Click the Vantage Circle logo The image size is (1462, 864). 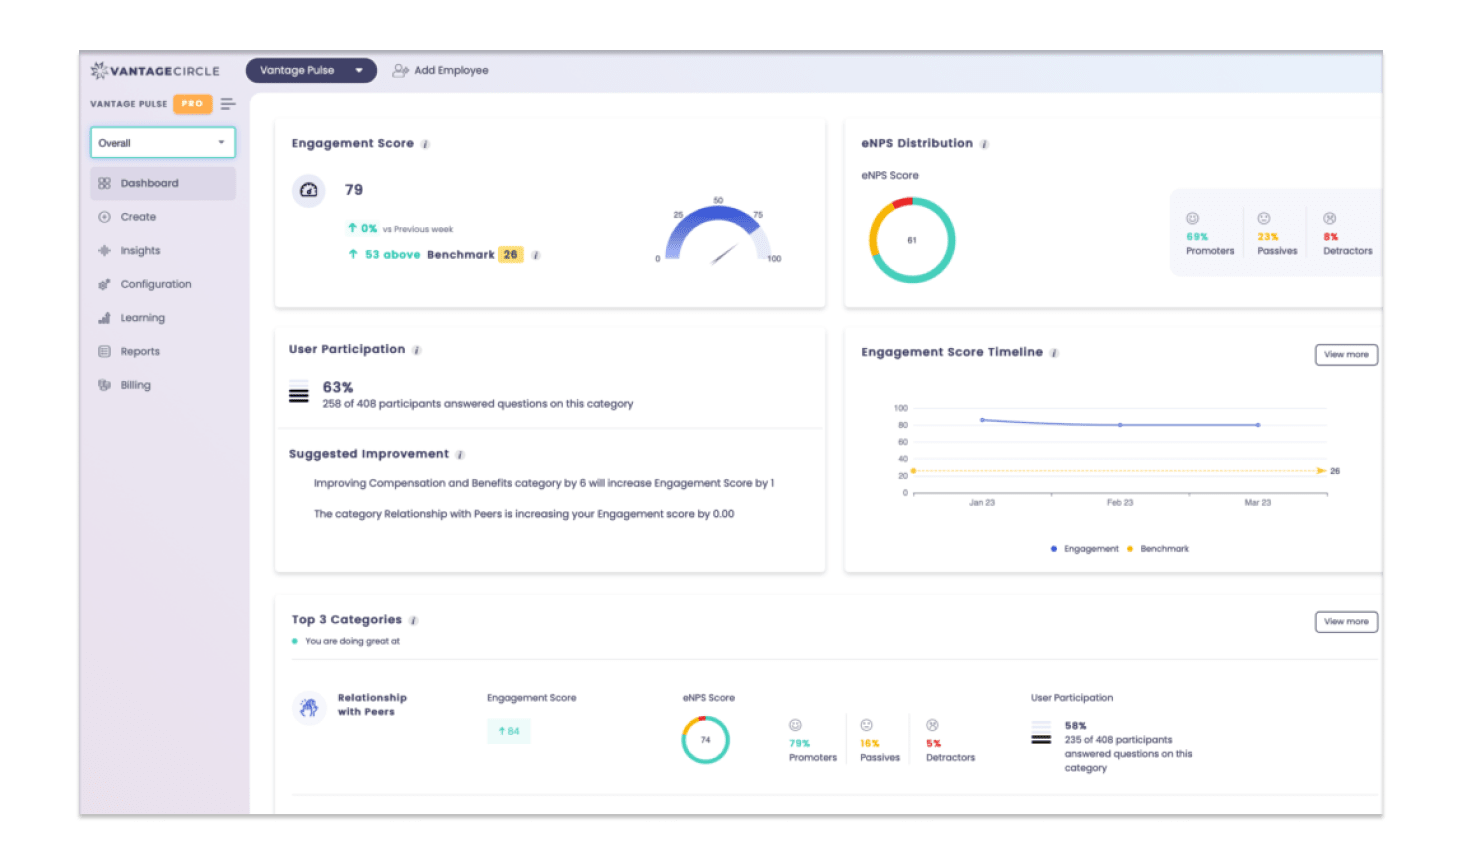point(155,71)
